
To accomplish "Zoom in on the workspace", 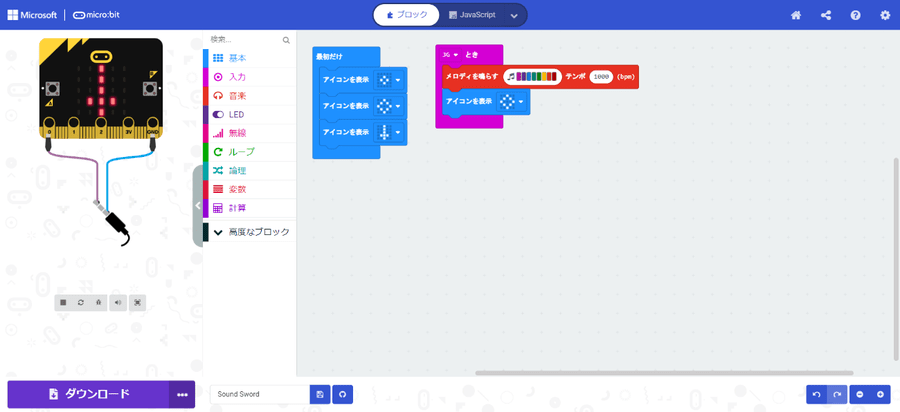I will (x=880, y=394).
